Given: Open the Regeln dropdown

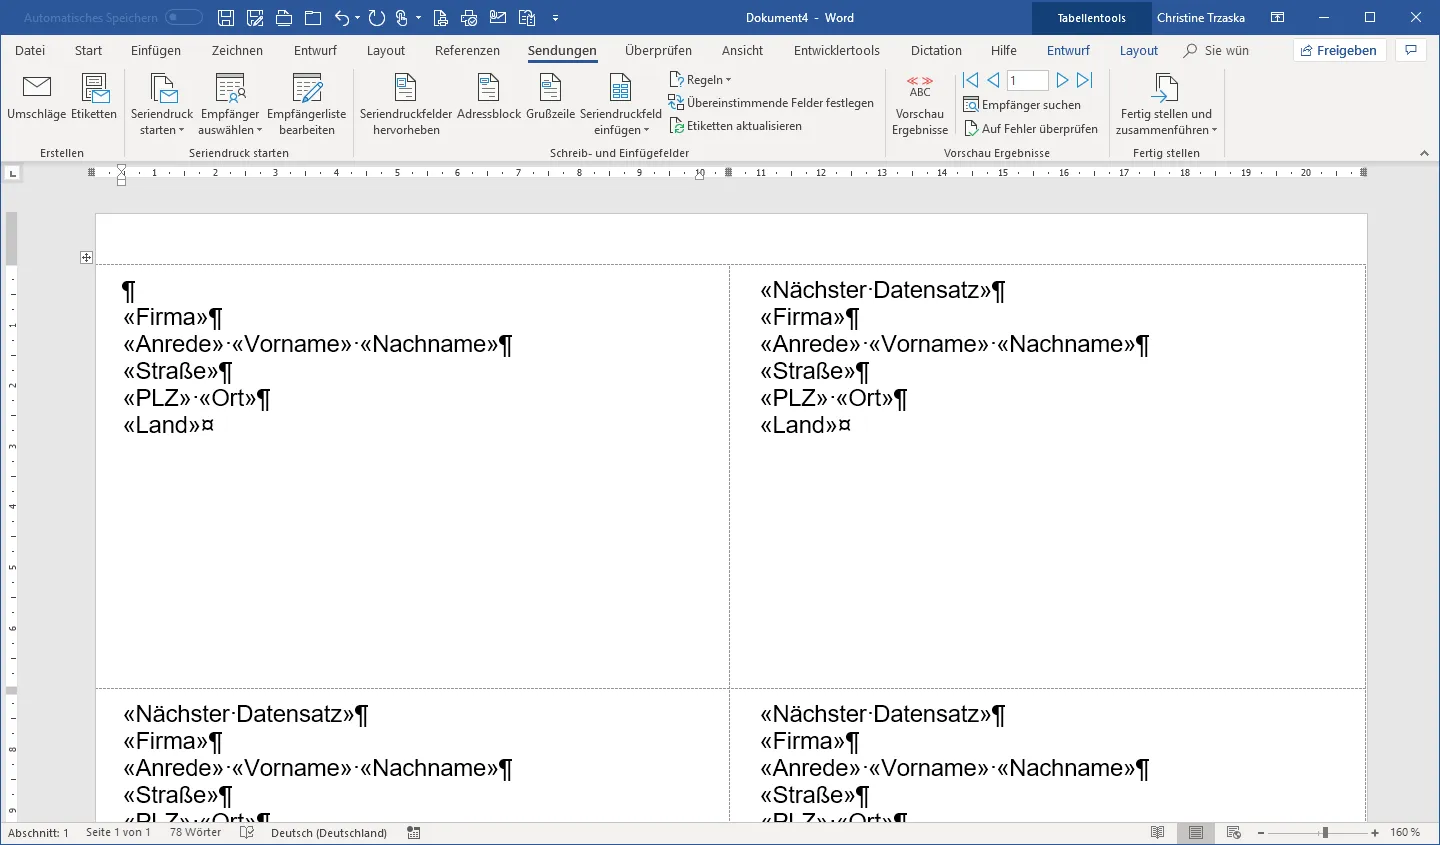Looking at the screenshot, I should pos(702,80).
